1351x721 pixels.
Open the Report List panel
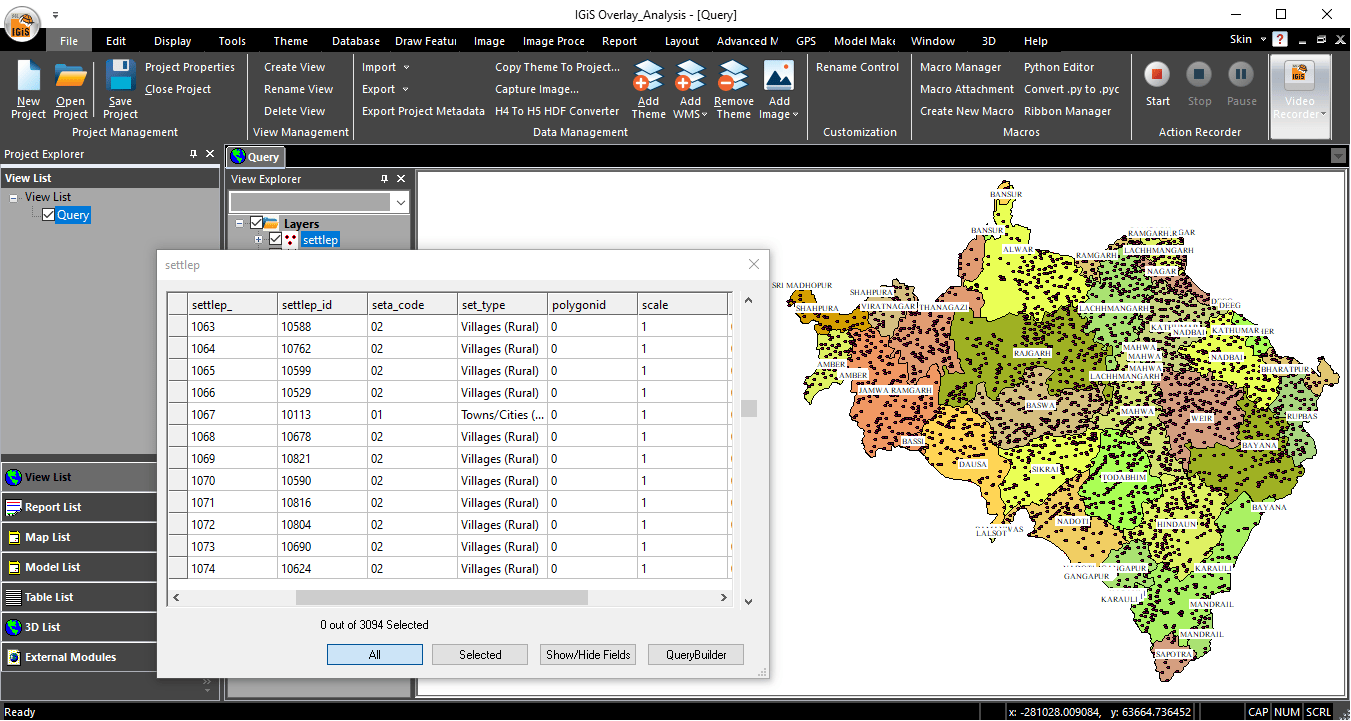coord(79,507)
